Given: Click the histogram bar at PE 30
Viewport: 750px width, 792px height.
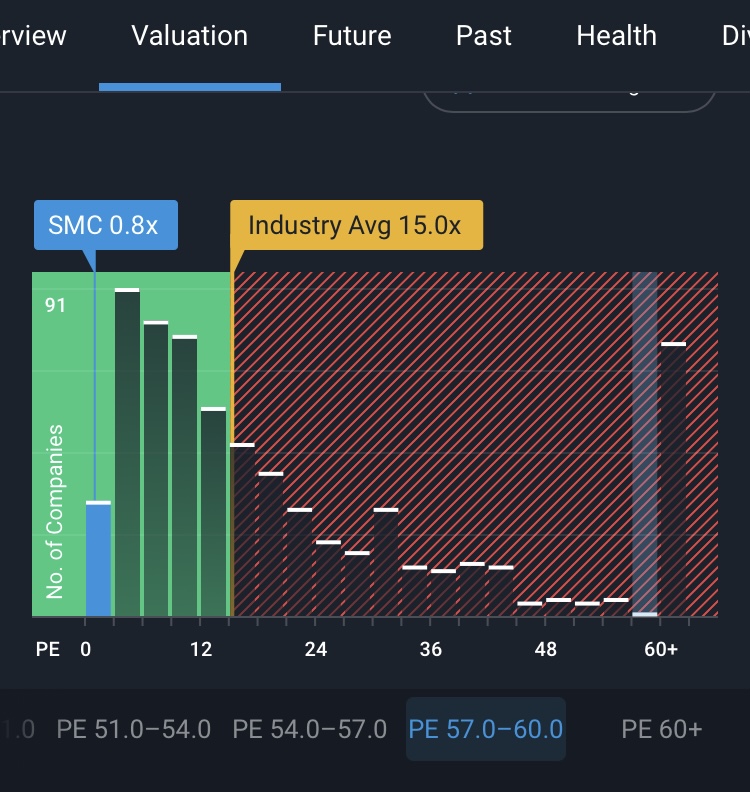Looking at the screenshot, I should pyautogui.click(x=386, y=562).
